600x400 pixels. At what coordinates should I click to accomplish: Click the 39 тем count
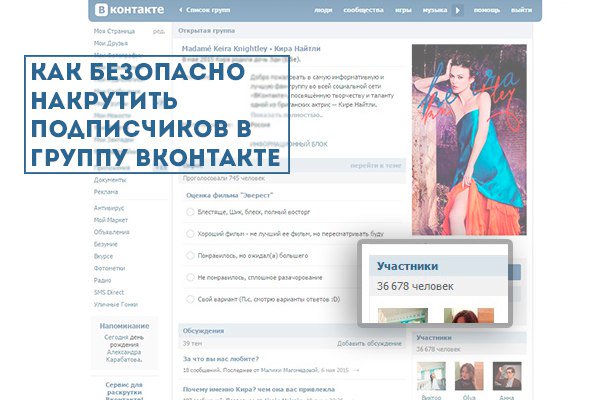point(192,343)
